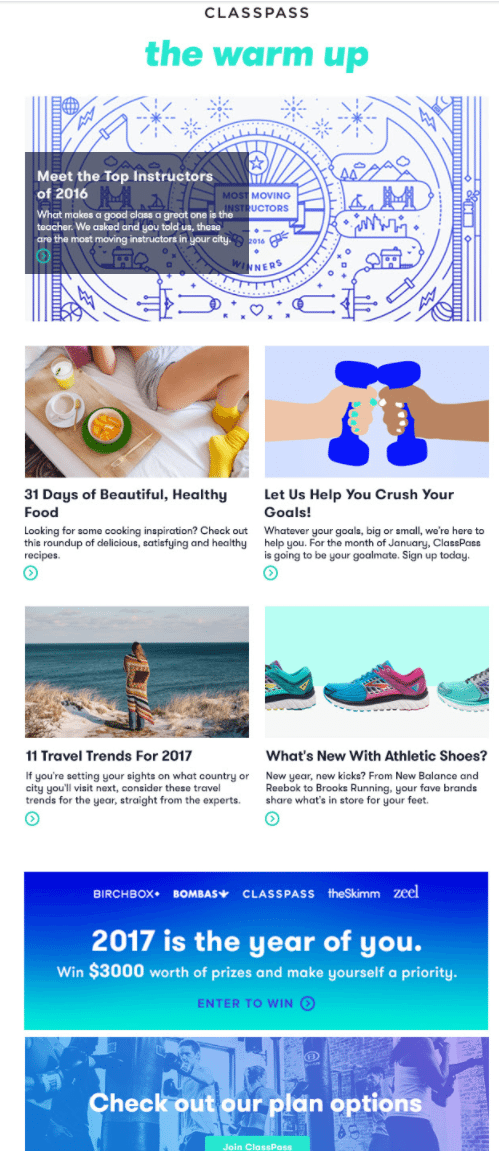Click the Join ClassPass button
Image resolution: width=499 pixels, height=1151 pixels.
(257, 1144)
